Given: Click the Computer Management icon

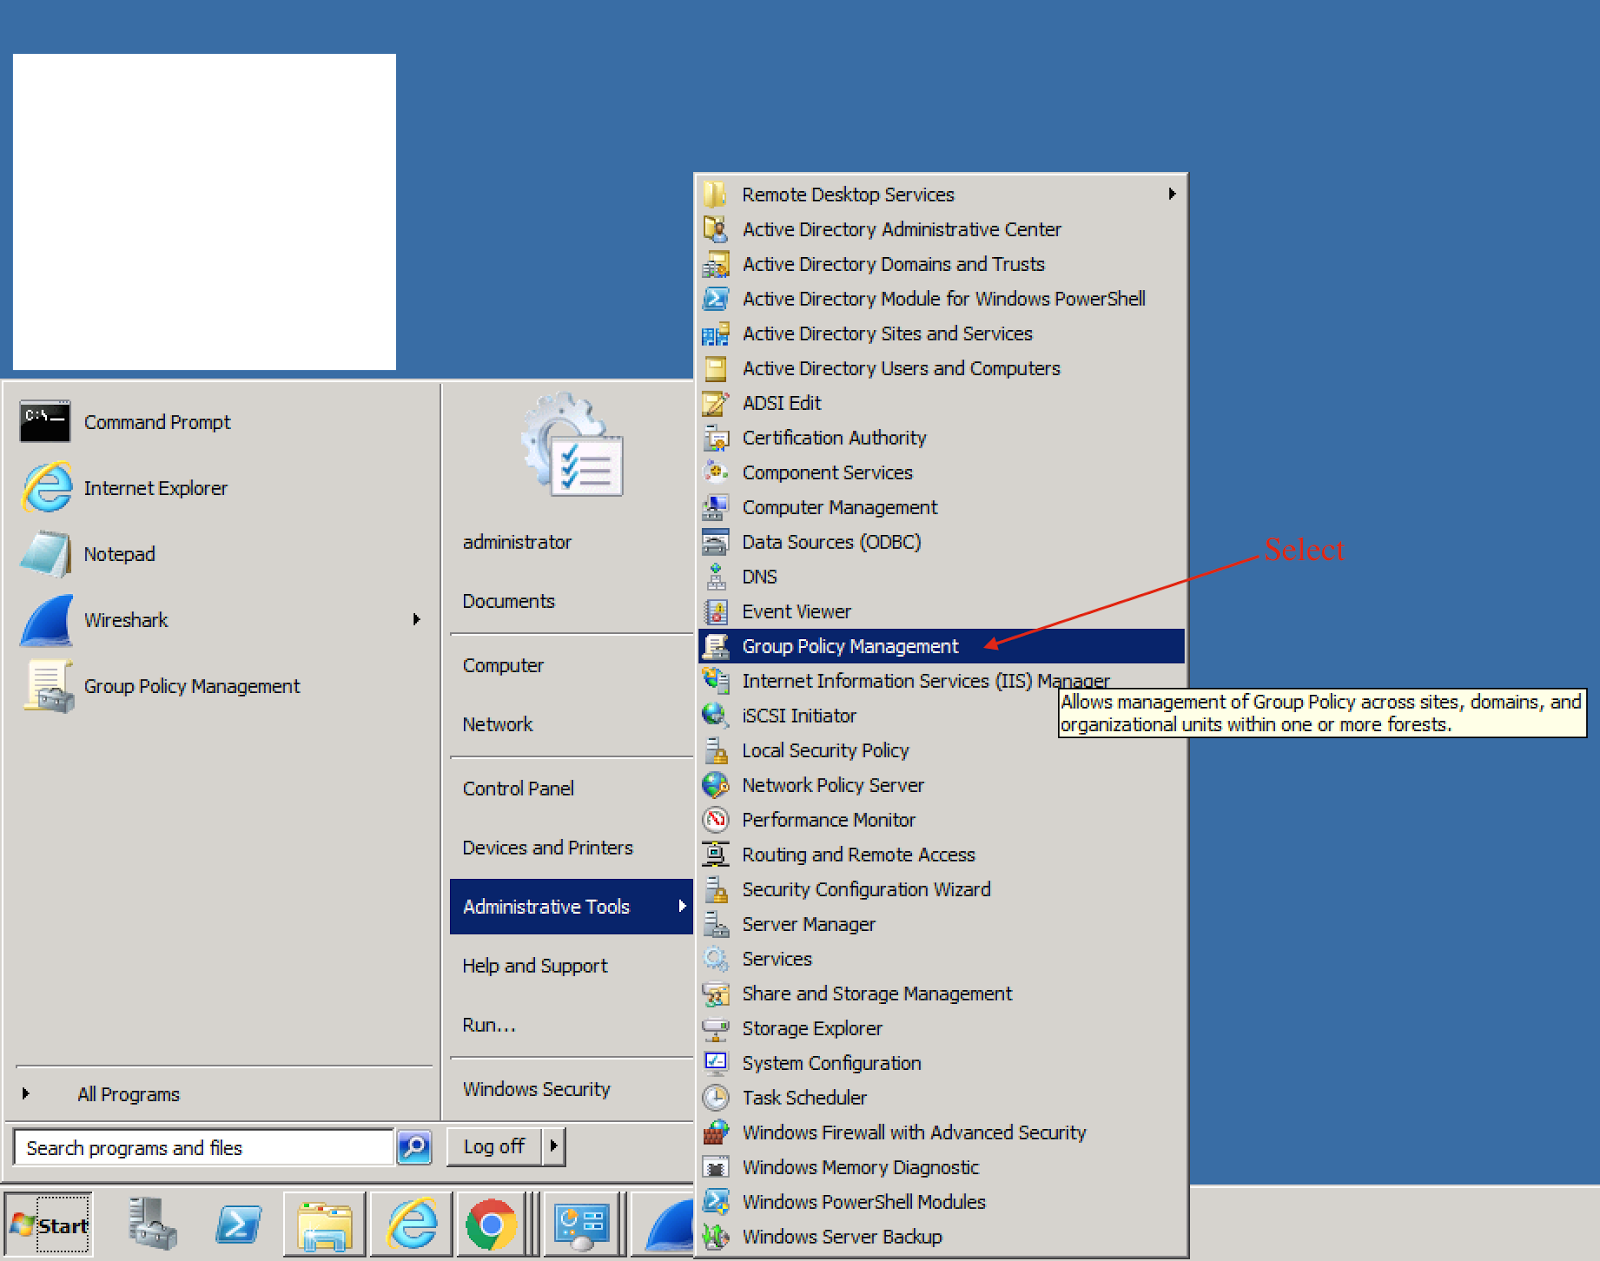Looking at the screenshot, I should pos(716,507).
